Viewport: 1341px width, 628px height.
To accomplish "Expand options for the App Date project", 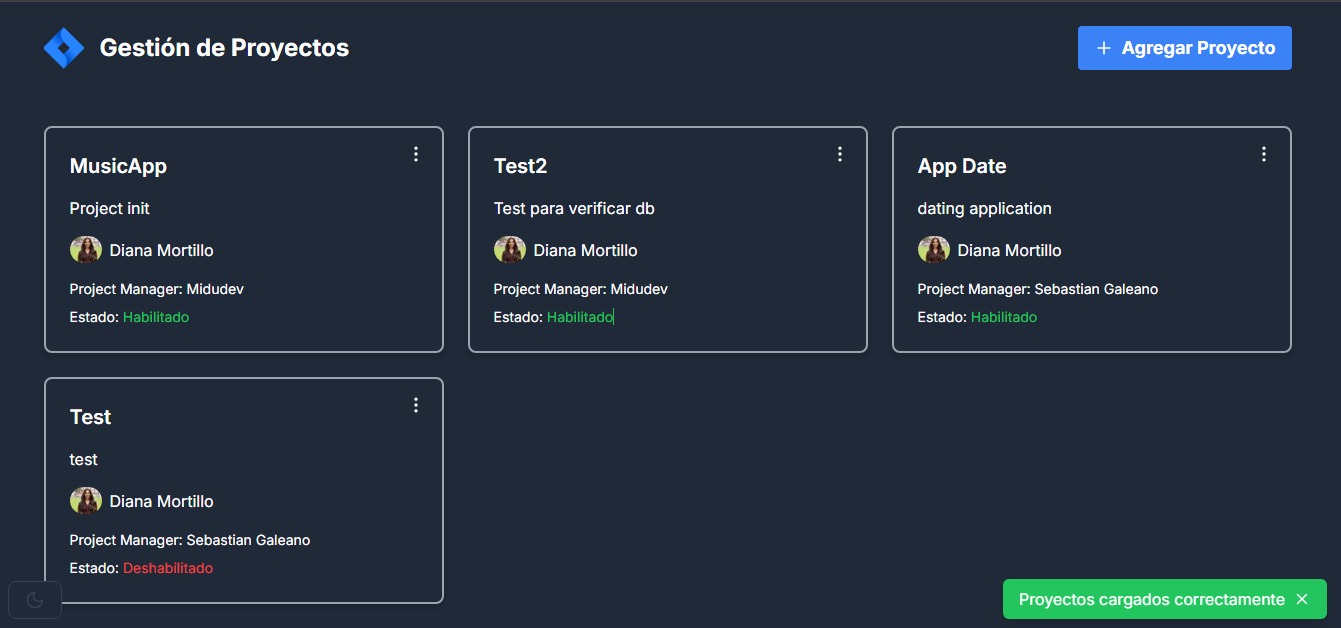I will click(x=1263, y=154).
